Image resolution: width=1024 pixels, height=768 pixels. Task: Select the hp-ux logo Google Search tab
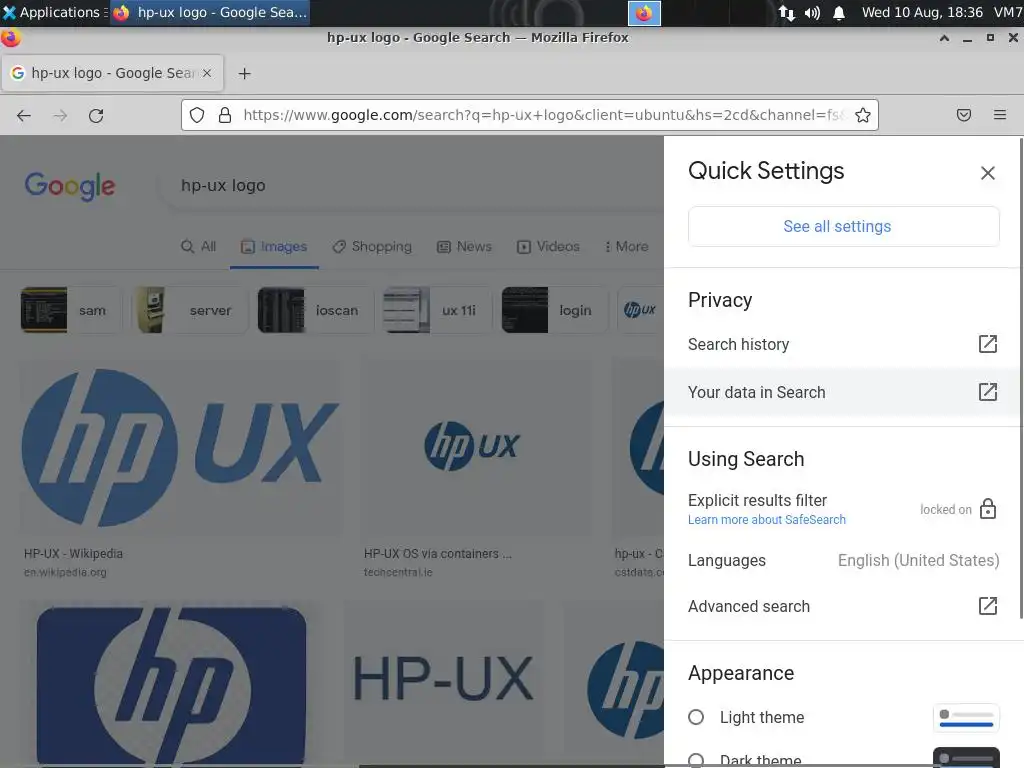[112, 73]
